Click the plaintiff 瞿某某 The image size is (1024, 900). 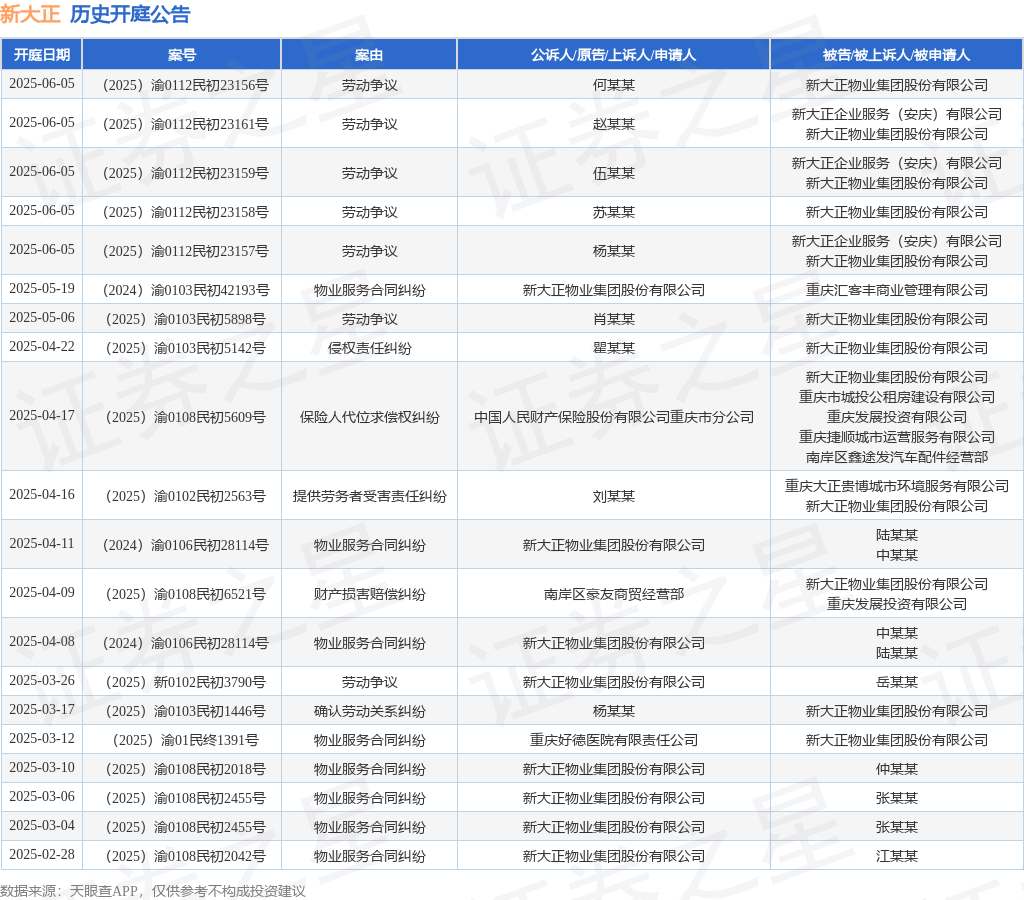point(613,348)
